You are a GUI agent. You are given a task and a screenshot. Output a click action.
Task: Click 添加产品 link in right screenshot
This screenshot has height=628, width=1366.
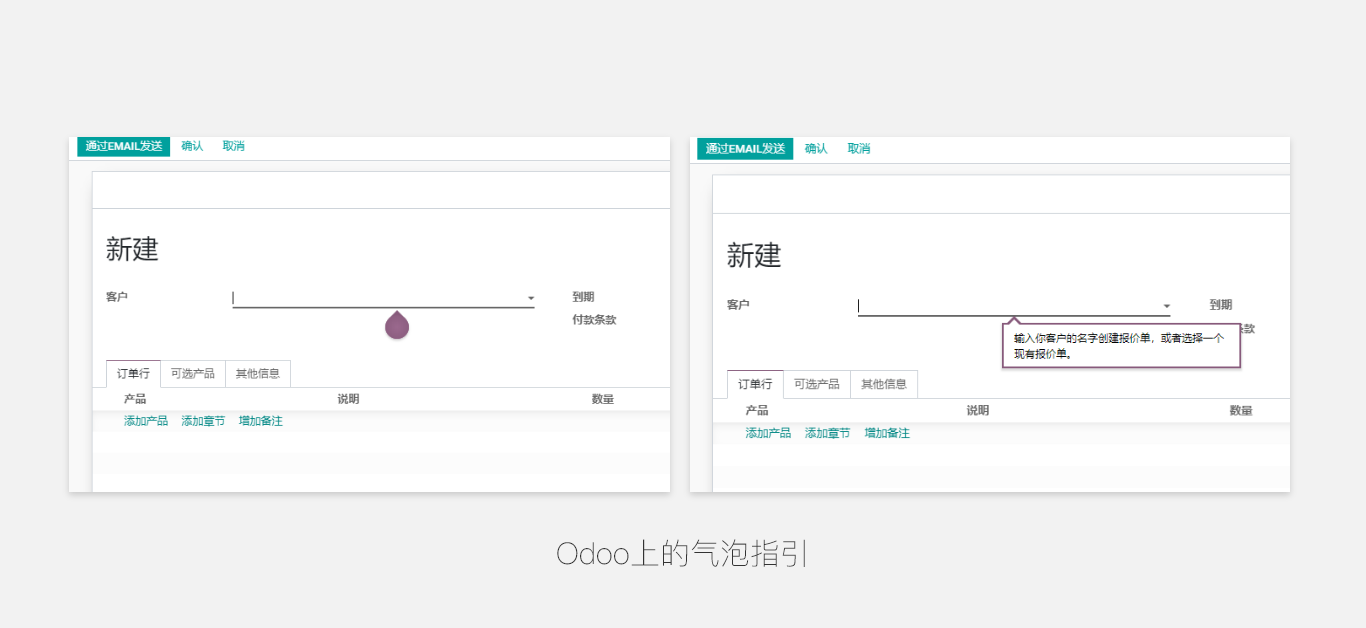(768, 433)
